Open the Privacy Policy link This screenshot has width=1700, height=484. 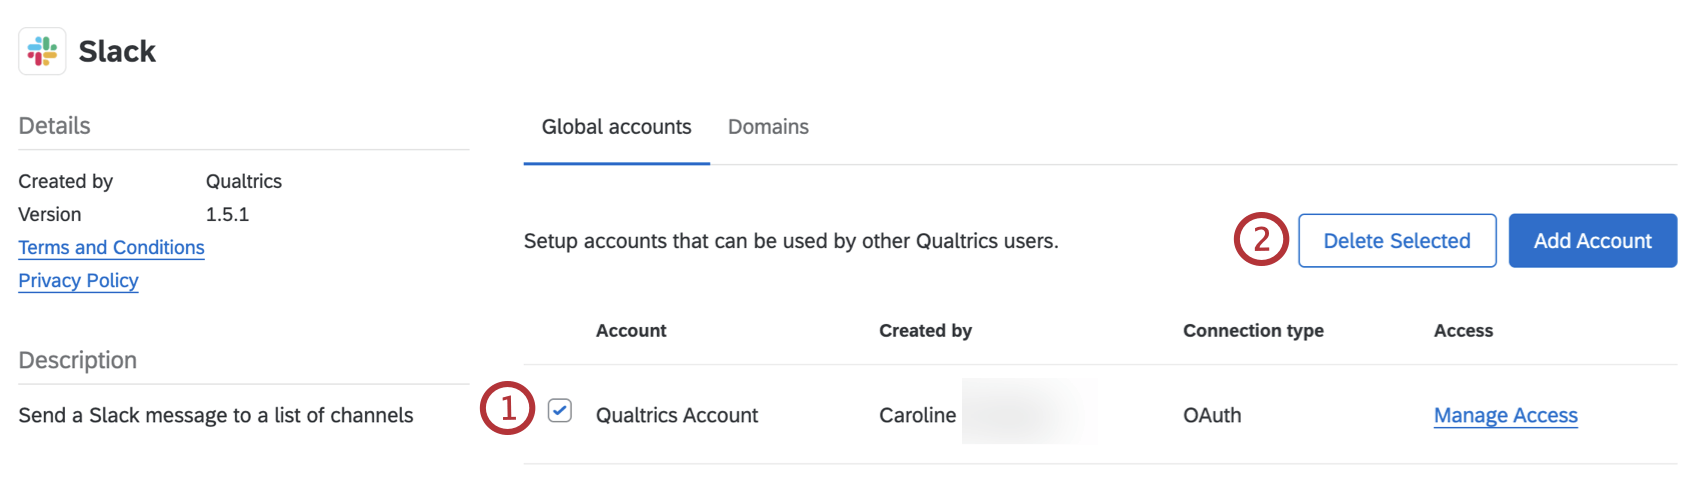pos(78,281)
